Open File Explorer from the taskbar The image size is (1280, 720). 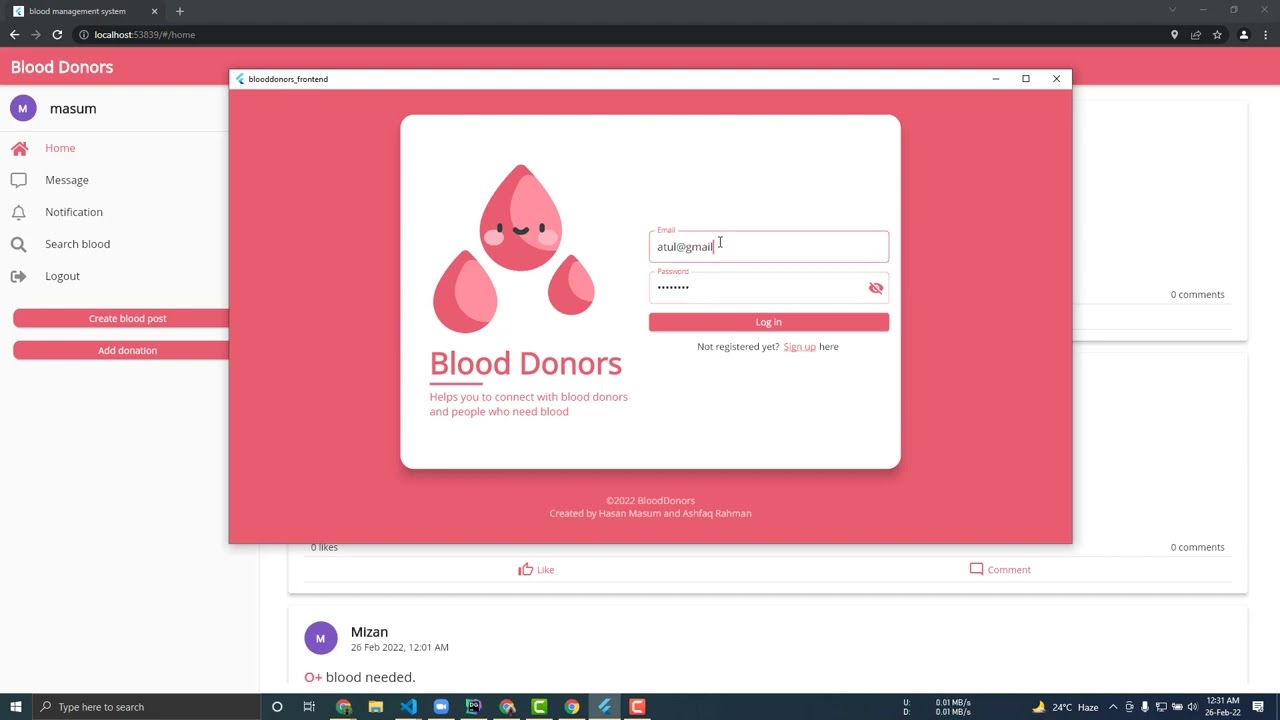click(376, 707)
